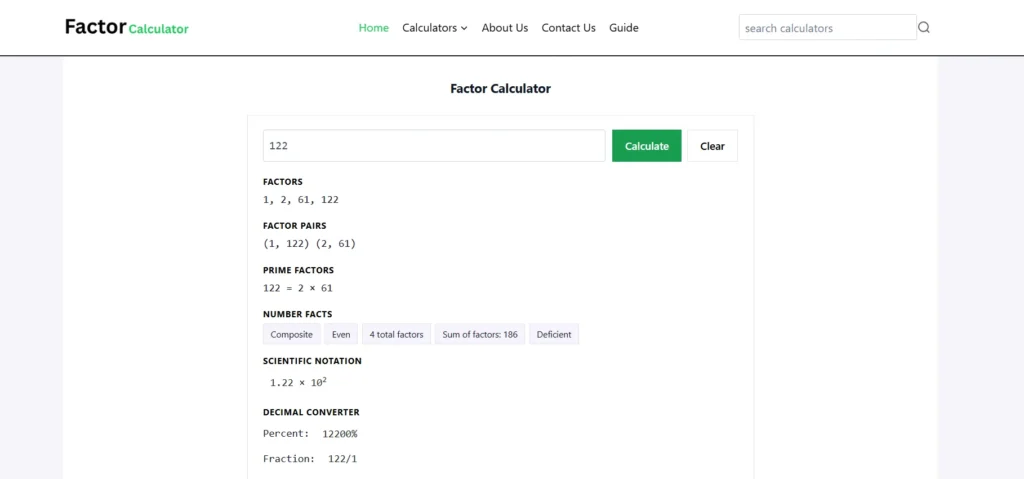
Task: Select the Even number fact tag
Action: point(341,334)
